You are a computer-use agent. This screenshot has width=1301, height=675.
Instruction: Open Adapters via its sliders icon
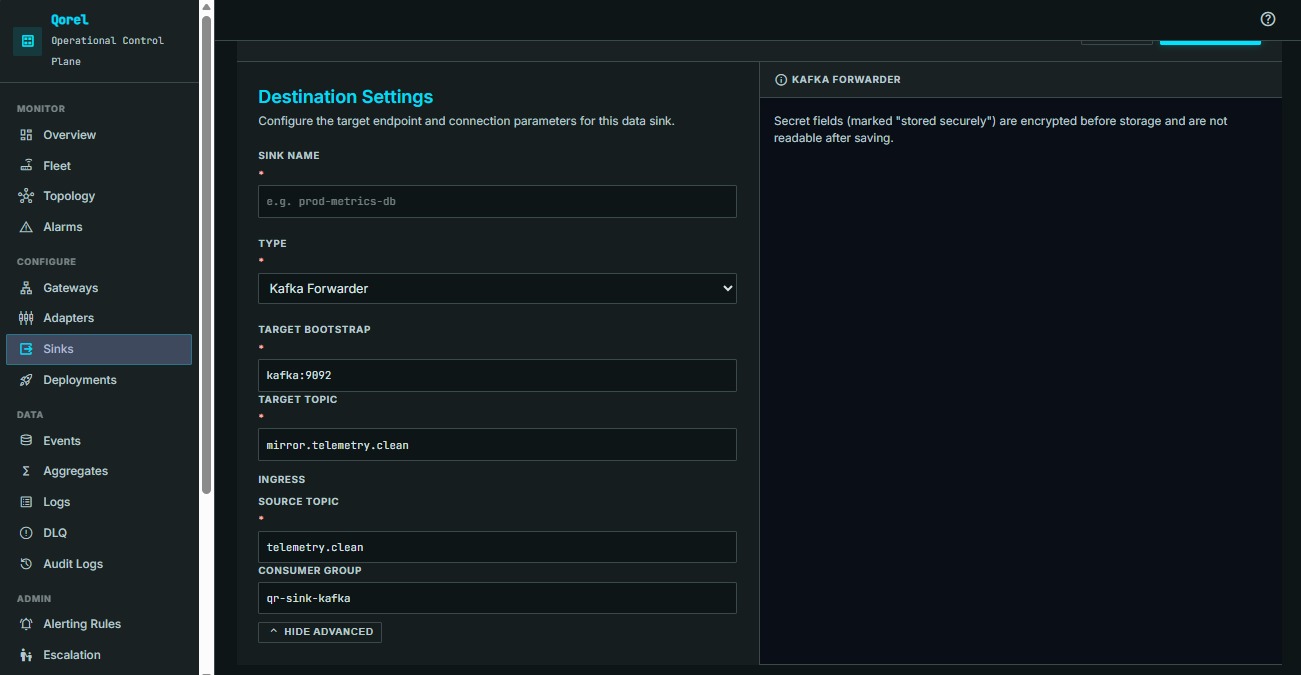[x=26, y=318]
